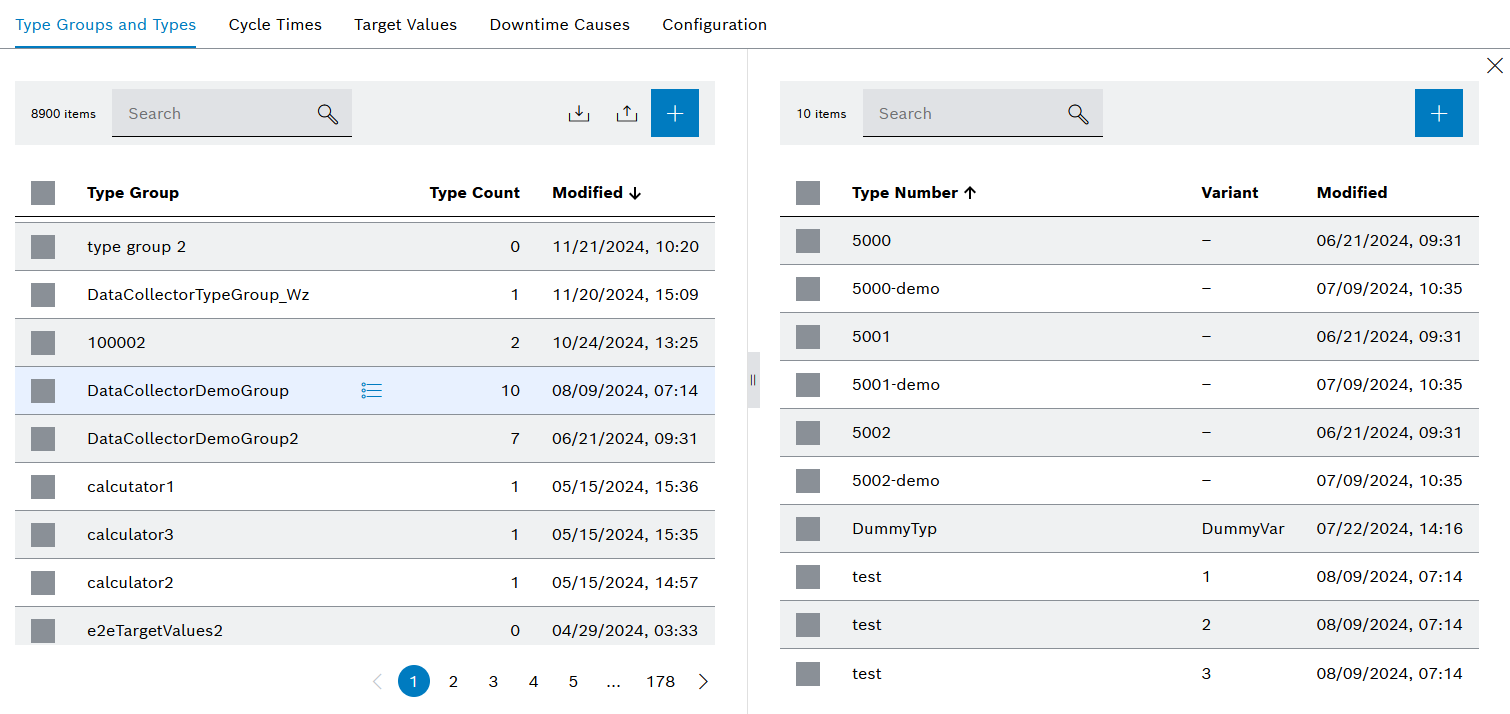Click the DummyVar variant cell
1510x714 pixels.
click(1243, 529)
